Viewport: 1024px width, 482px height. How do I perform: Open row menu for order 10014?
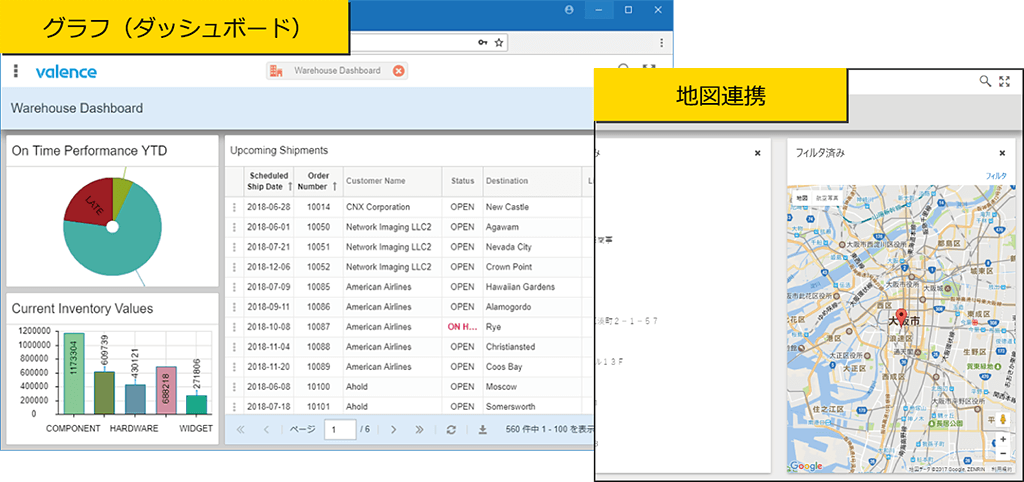point(234,207)
